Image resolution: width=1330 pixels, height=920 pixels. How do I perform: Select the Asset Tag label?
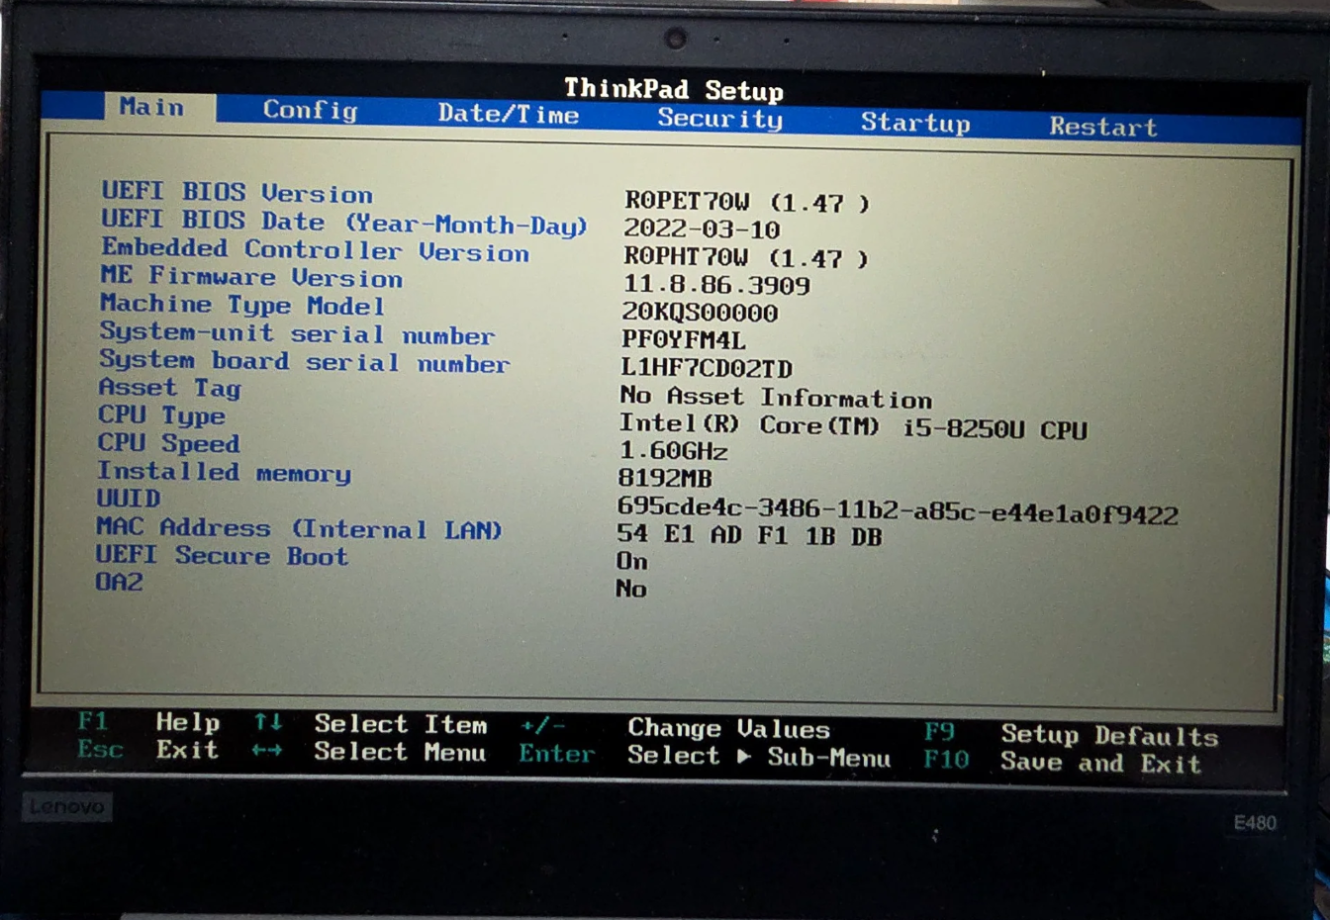169,388
